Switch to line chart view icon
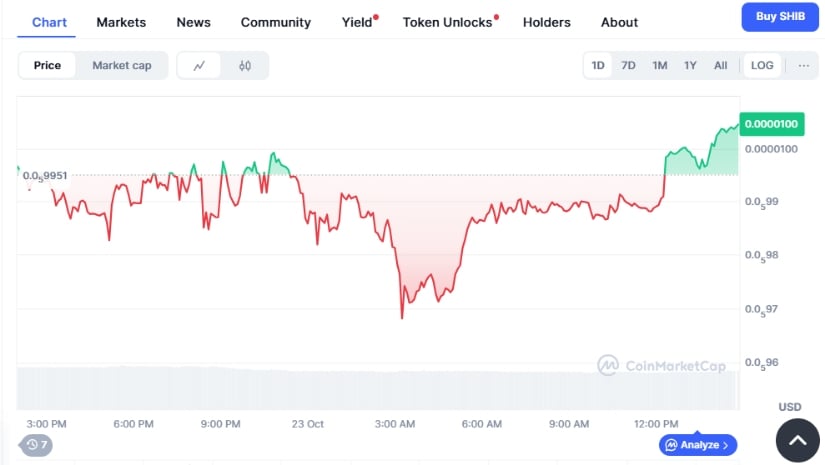825x465 pixels. (x=200, y=65)
